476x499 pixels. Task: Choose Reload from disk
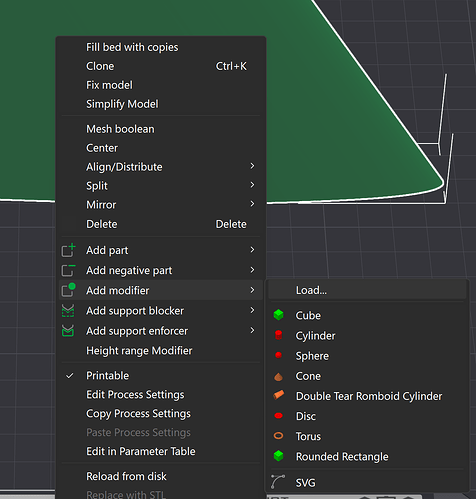click(x=160, y=476)
